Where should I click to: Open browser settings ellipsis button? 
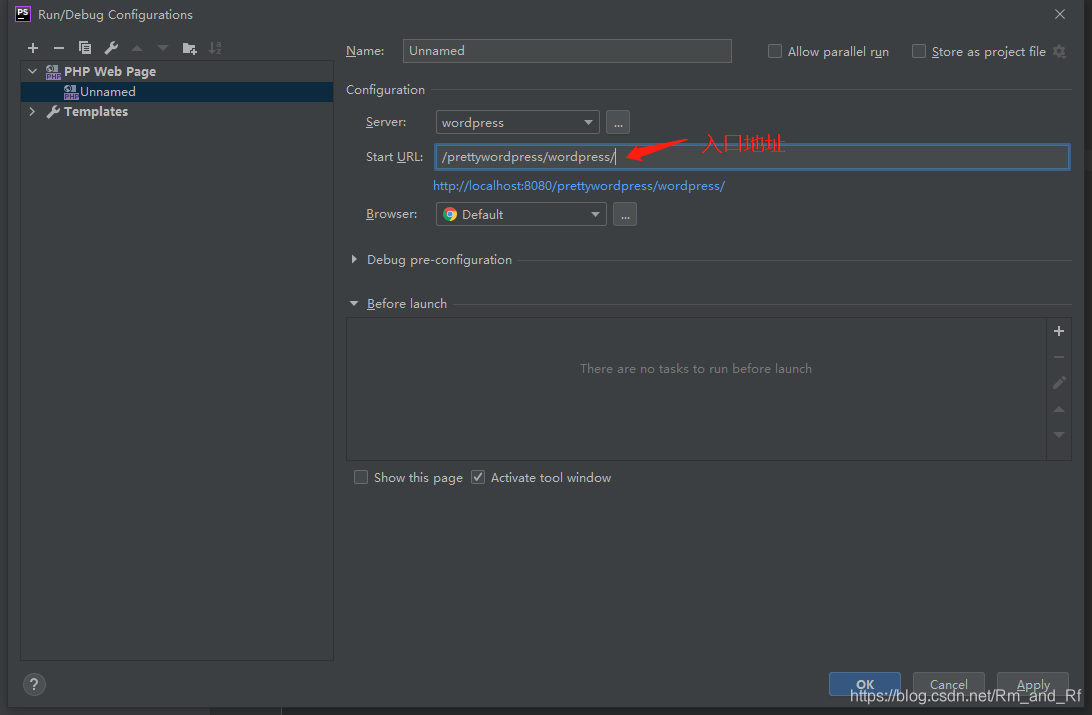click(x=625, y=214)
